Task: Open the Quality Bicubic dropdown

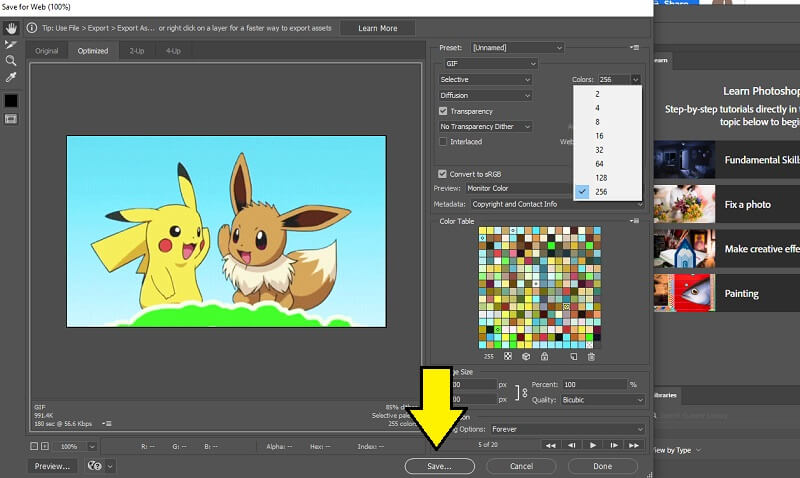Action: point(603,400)
